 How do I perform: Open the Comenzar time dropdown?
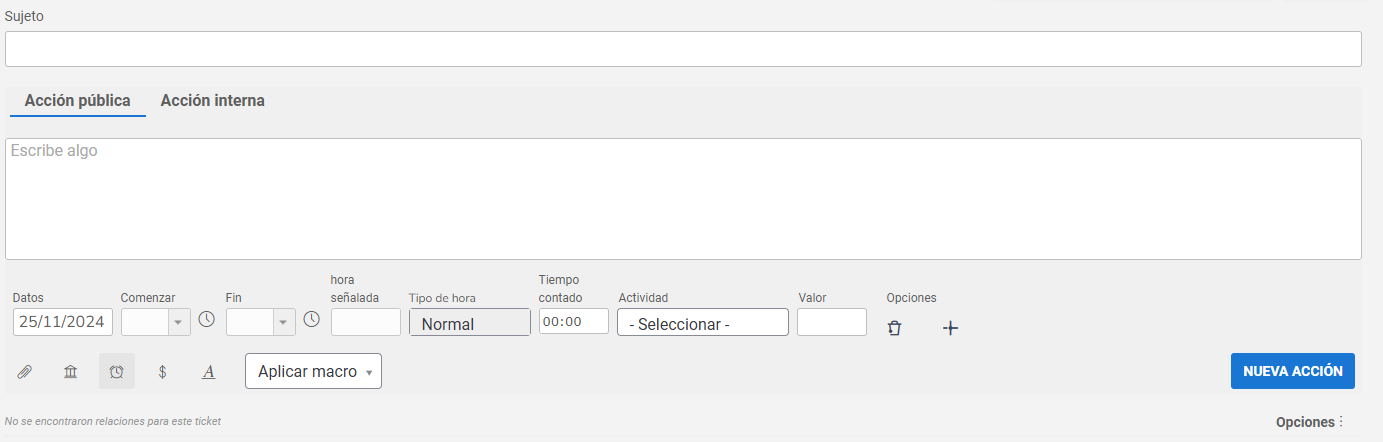point(156,321)
